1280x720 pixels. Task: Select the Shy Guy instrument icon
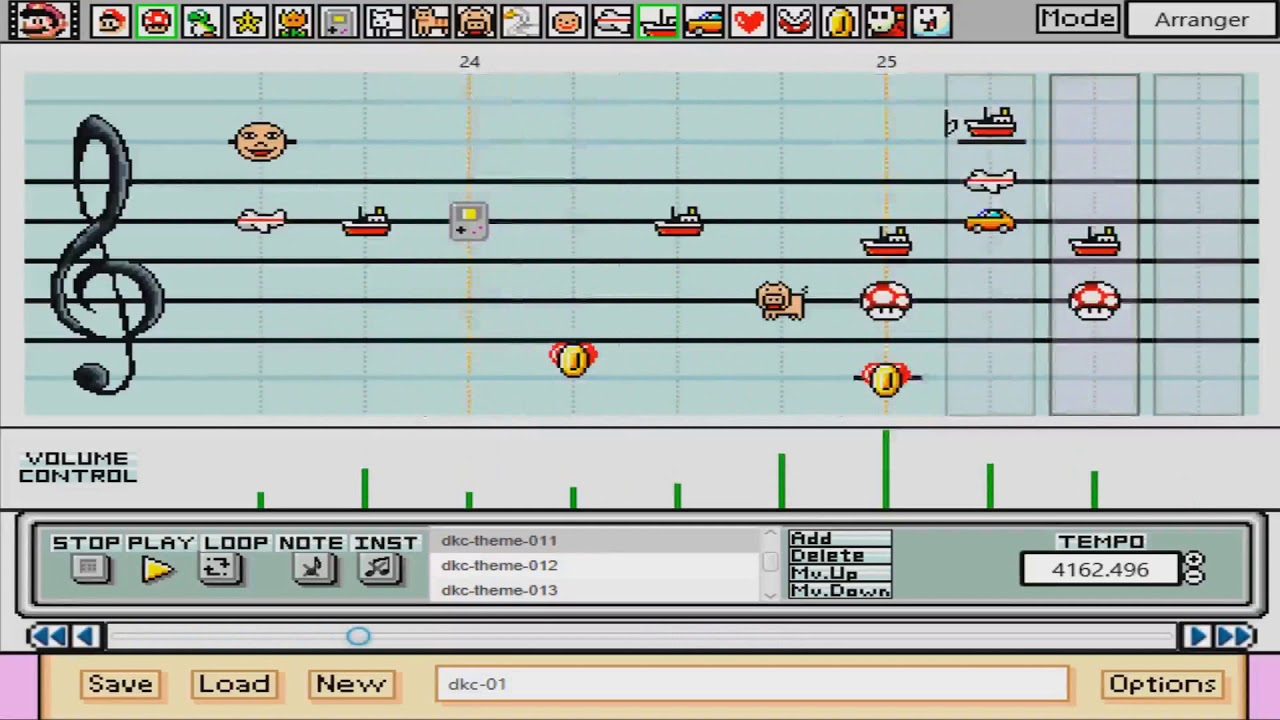(x=885, y=20)
